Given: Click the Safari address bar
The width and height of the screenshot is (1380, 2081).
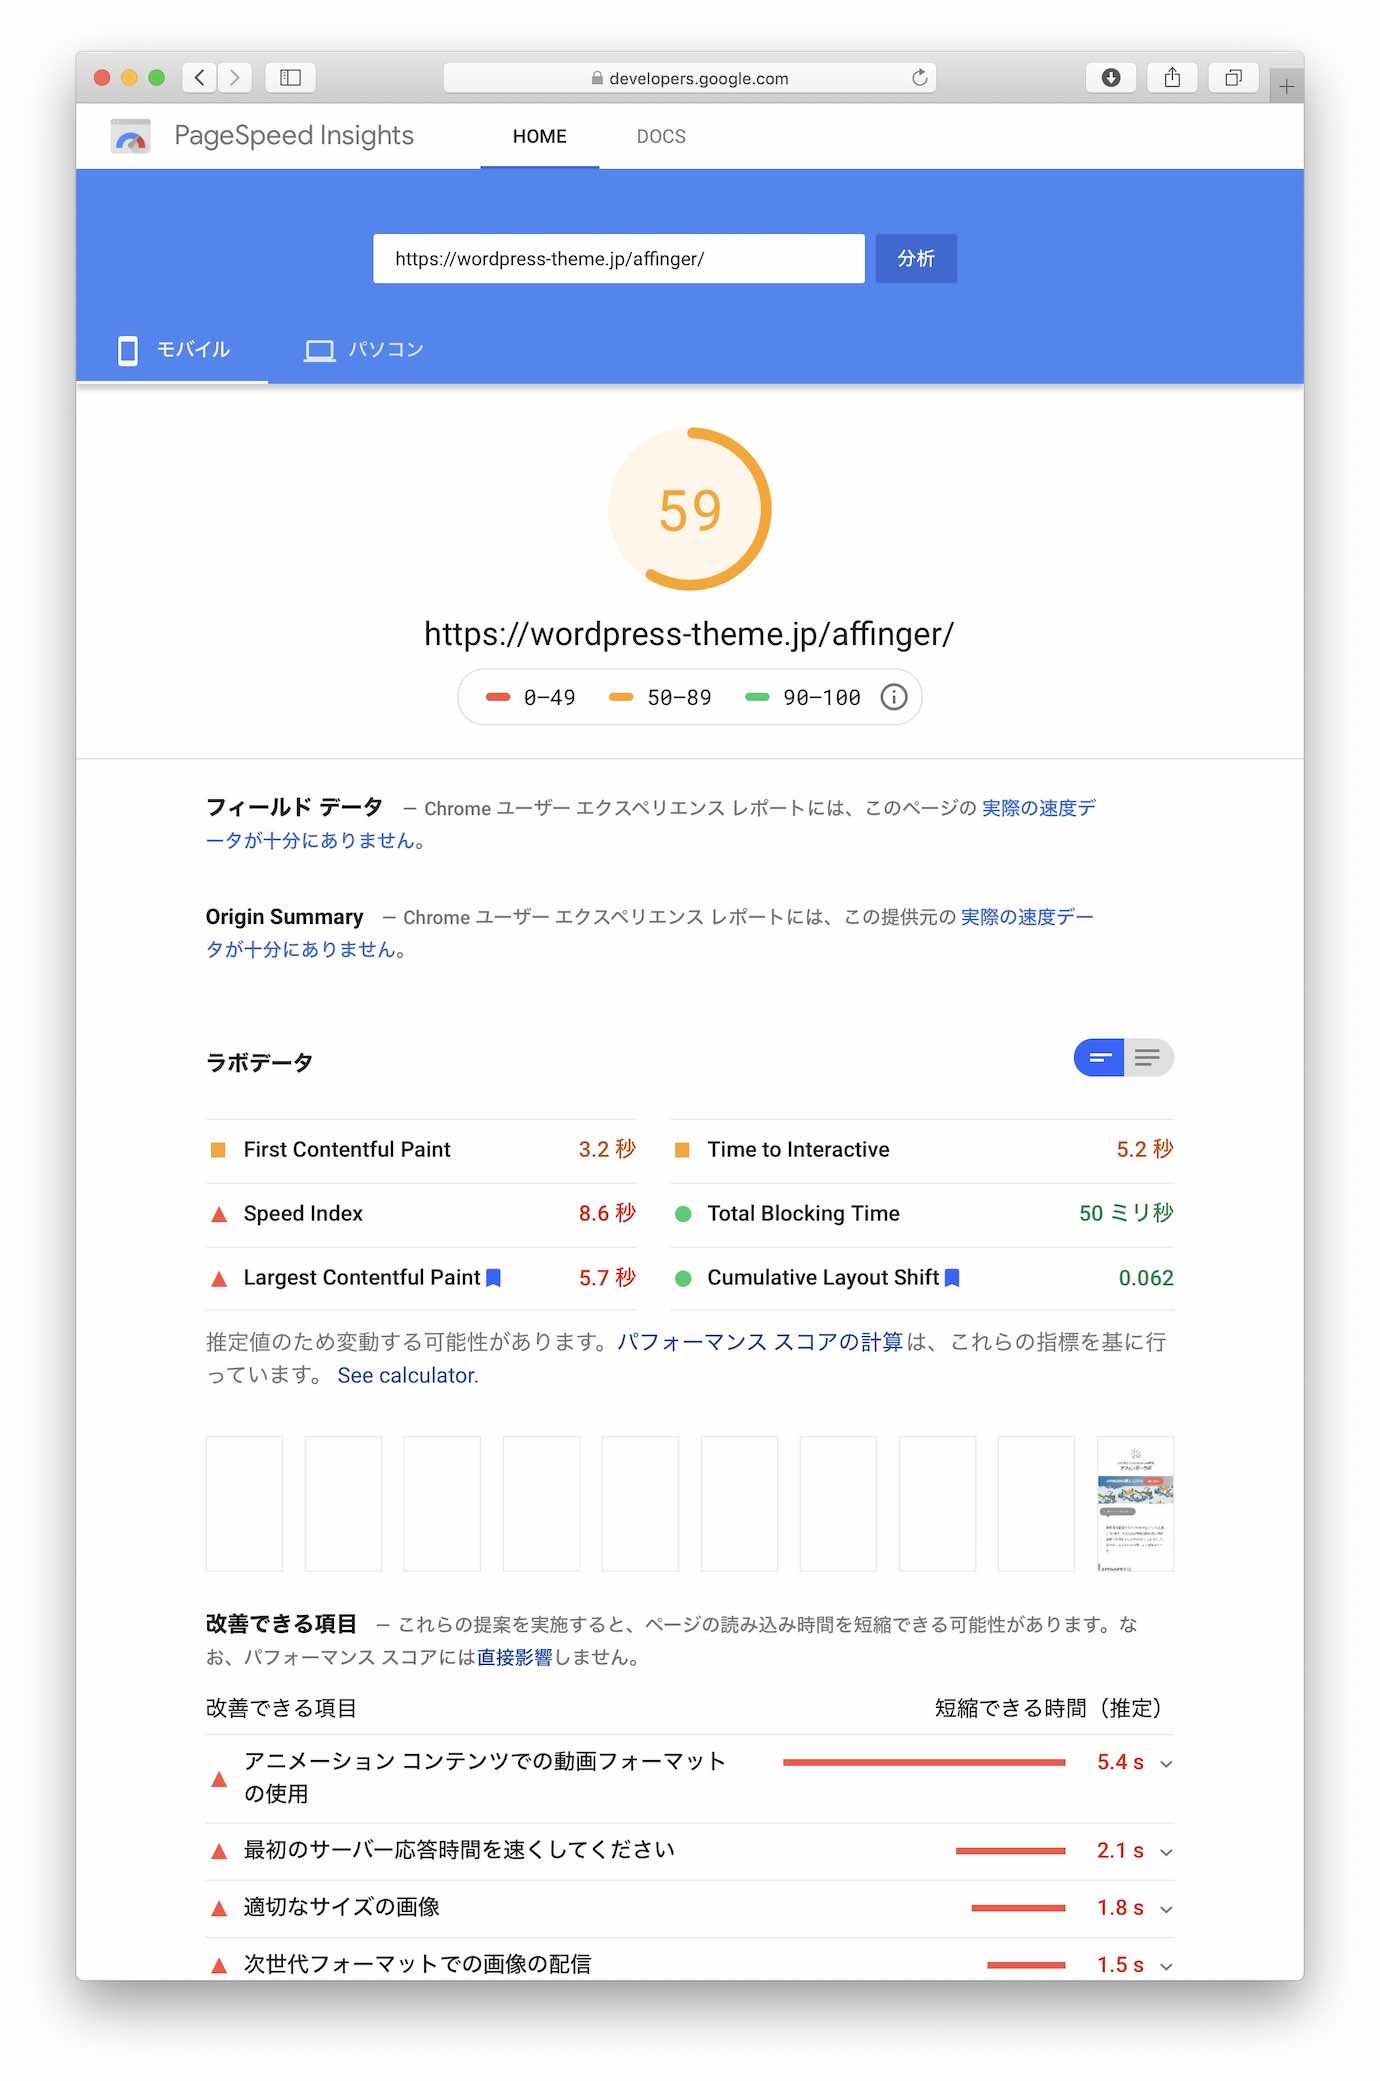Looking at the screenshot, I should click(x=690, y=78).
